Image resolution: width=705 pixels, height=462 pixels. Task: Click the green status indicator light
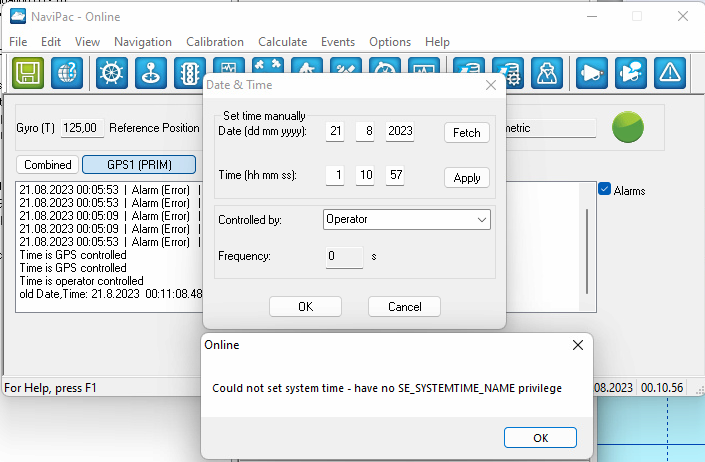click(x=628, y=127)
